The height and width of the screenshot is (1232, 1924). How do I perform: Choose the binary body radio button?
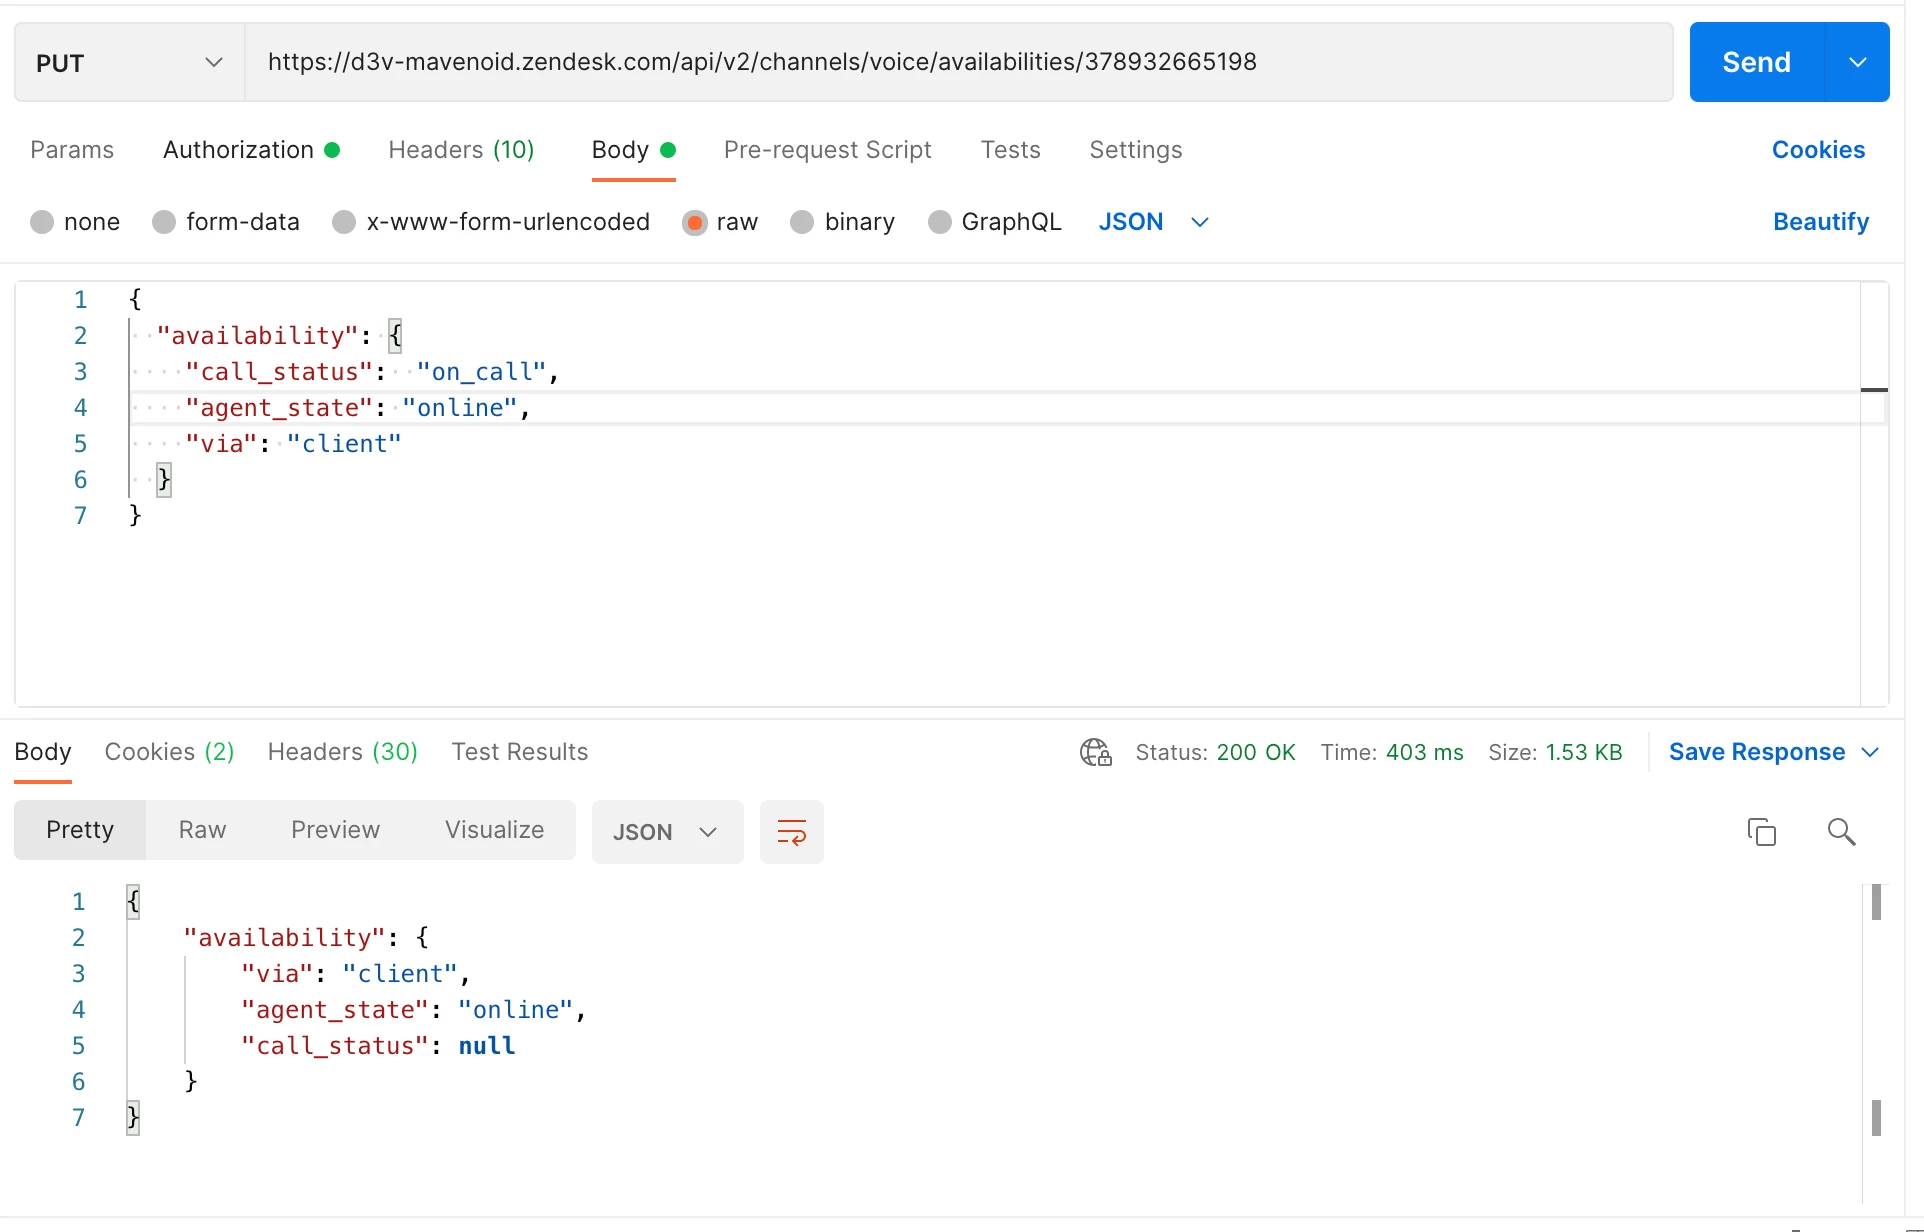click(802, 222)
